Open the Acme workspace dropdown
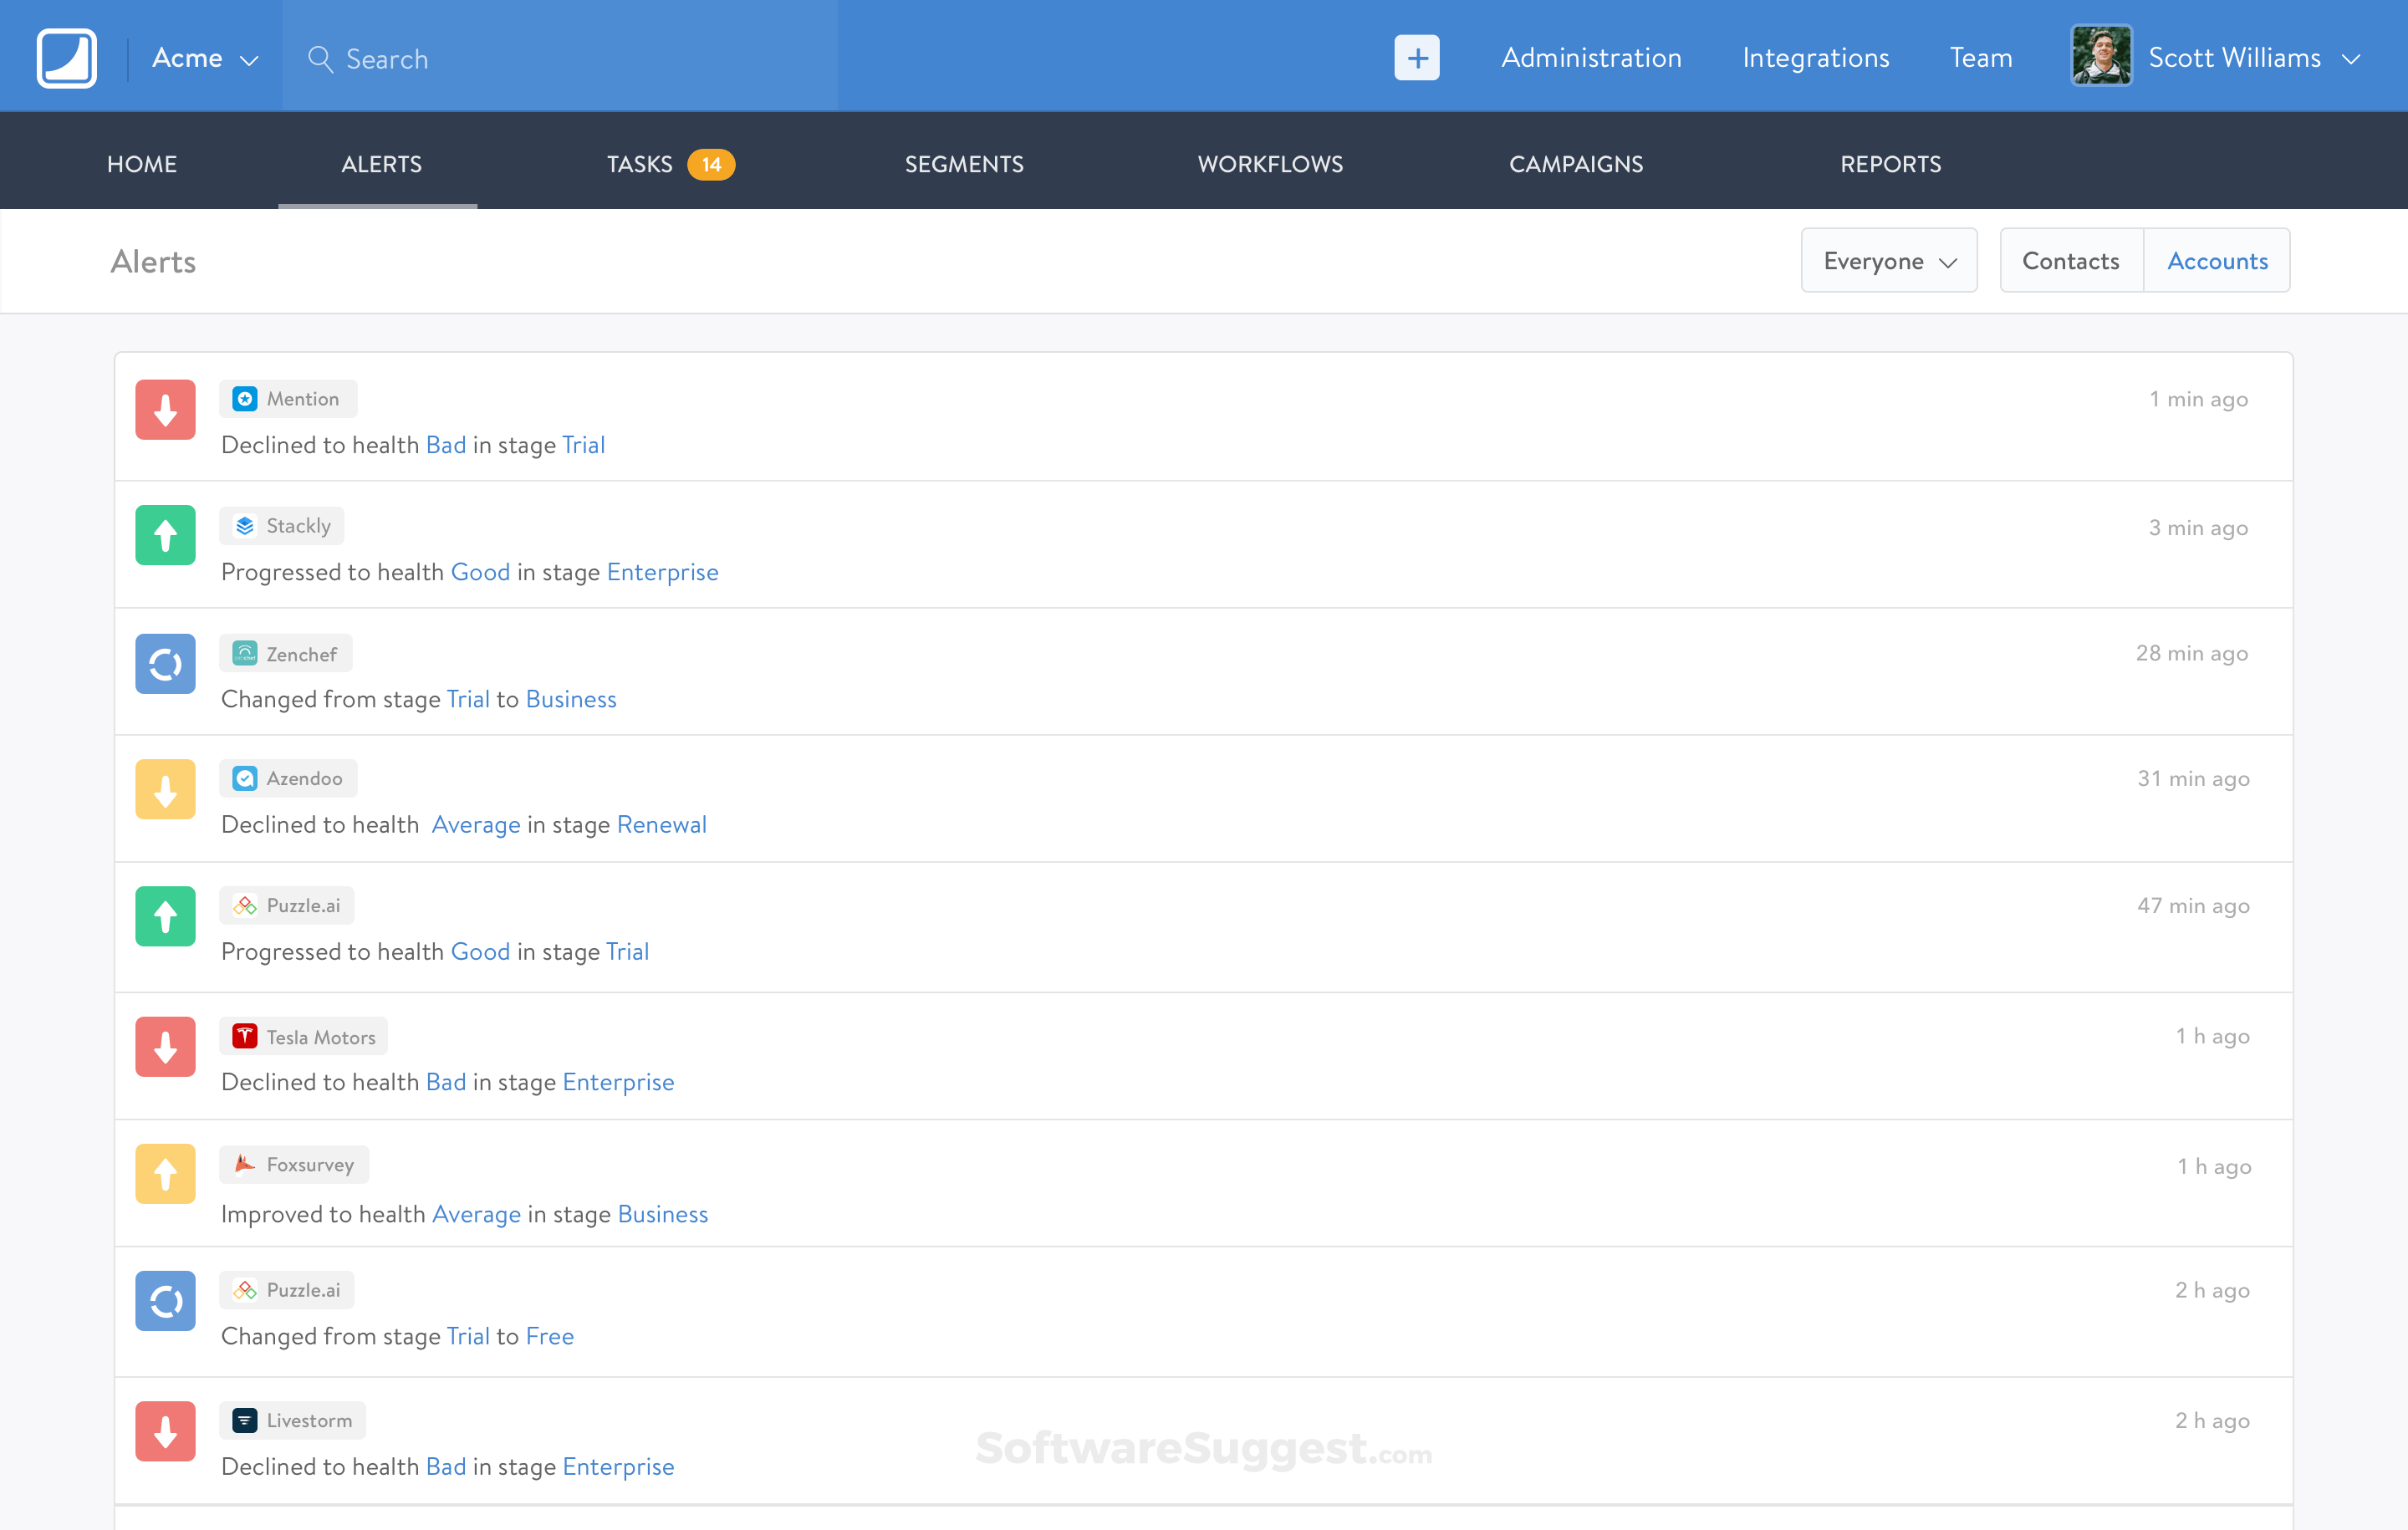Image resolution: width=2408 pixels, height=1530 pixels. [204, 58]
